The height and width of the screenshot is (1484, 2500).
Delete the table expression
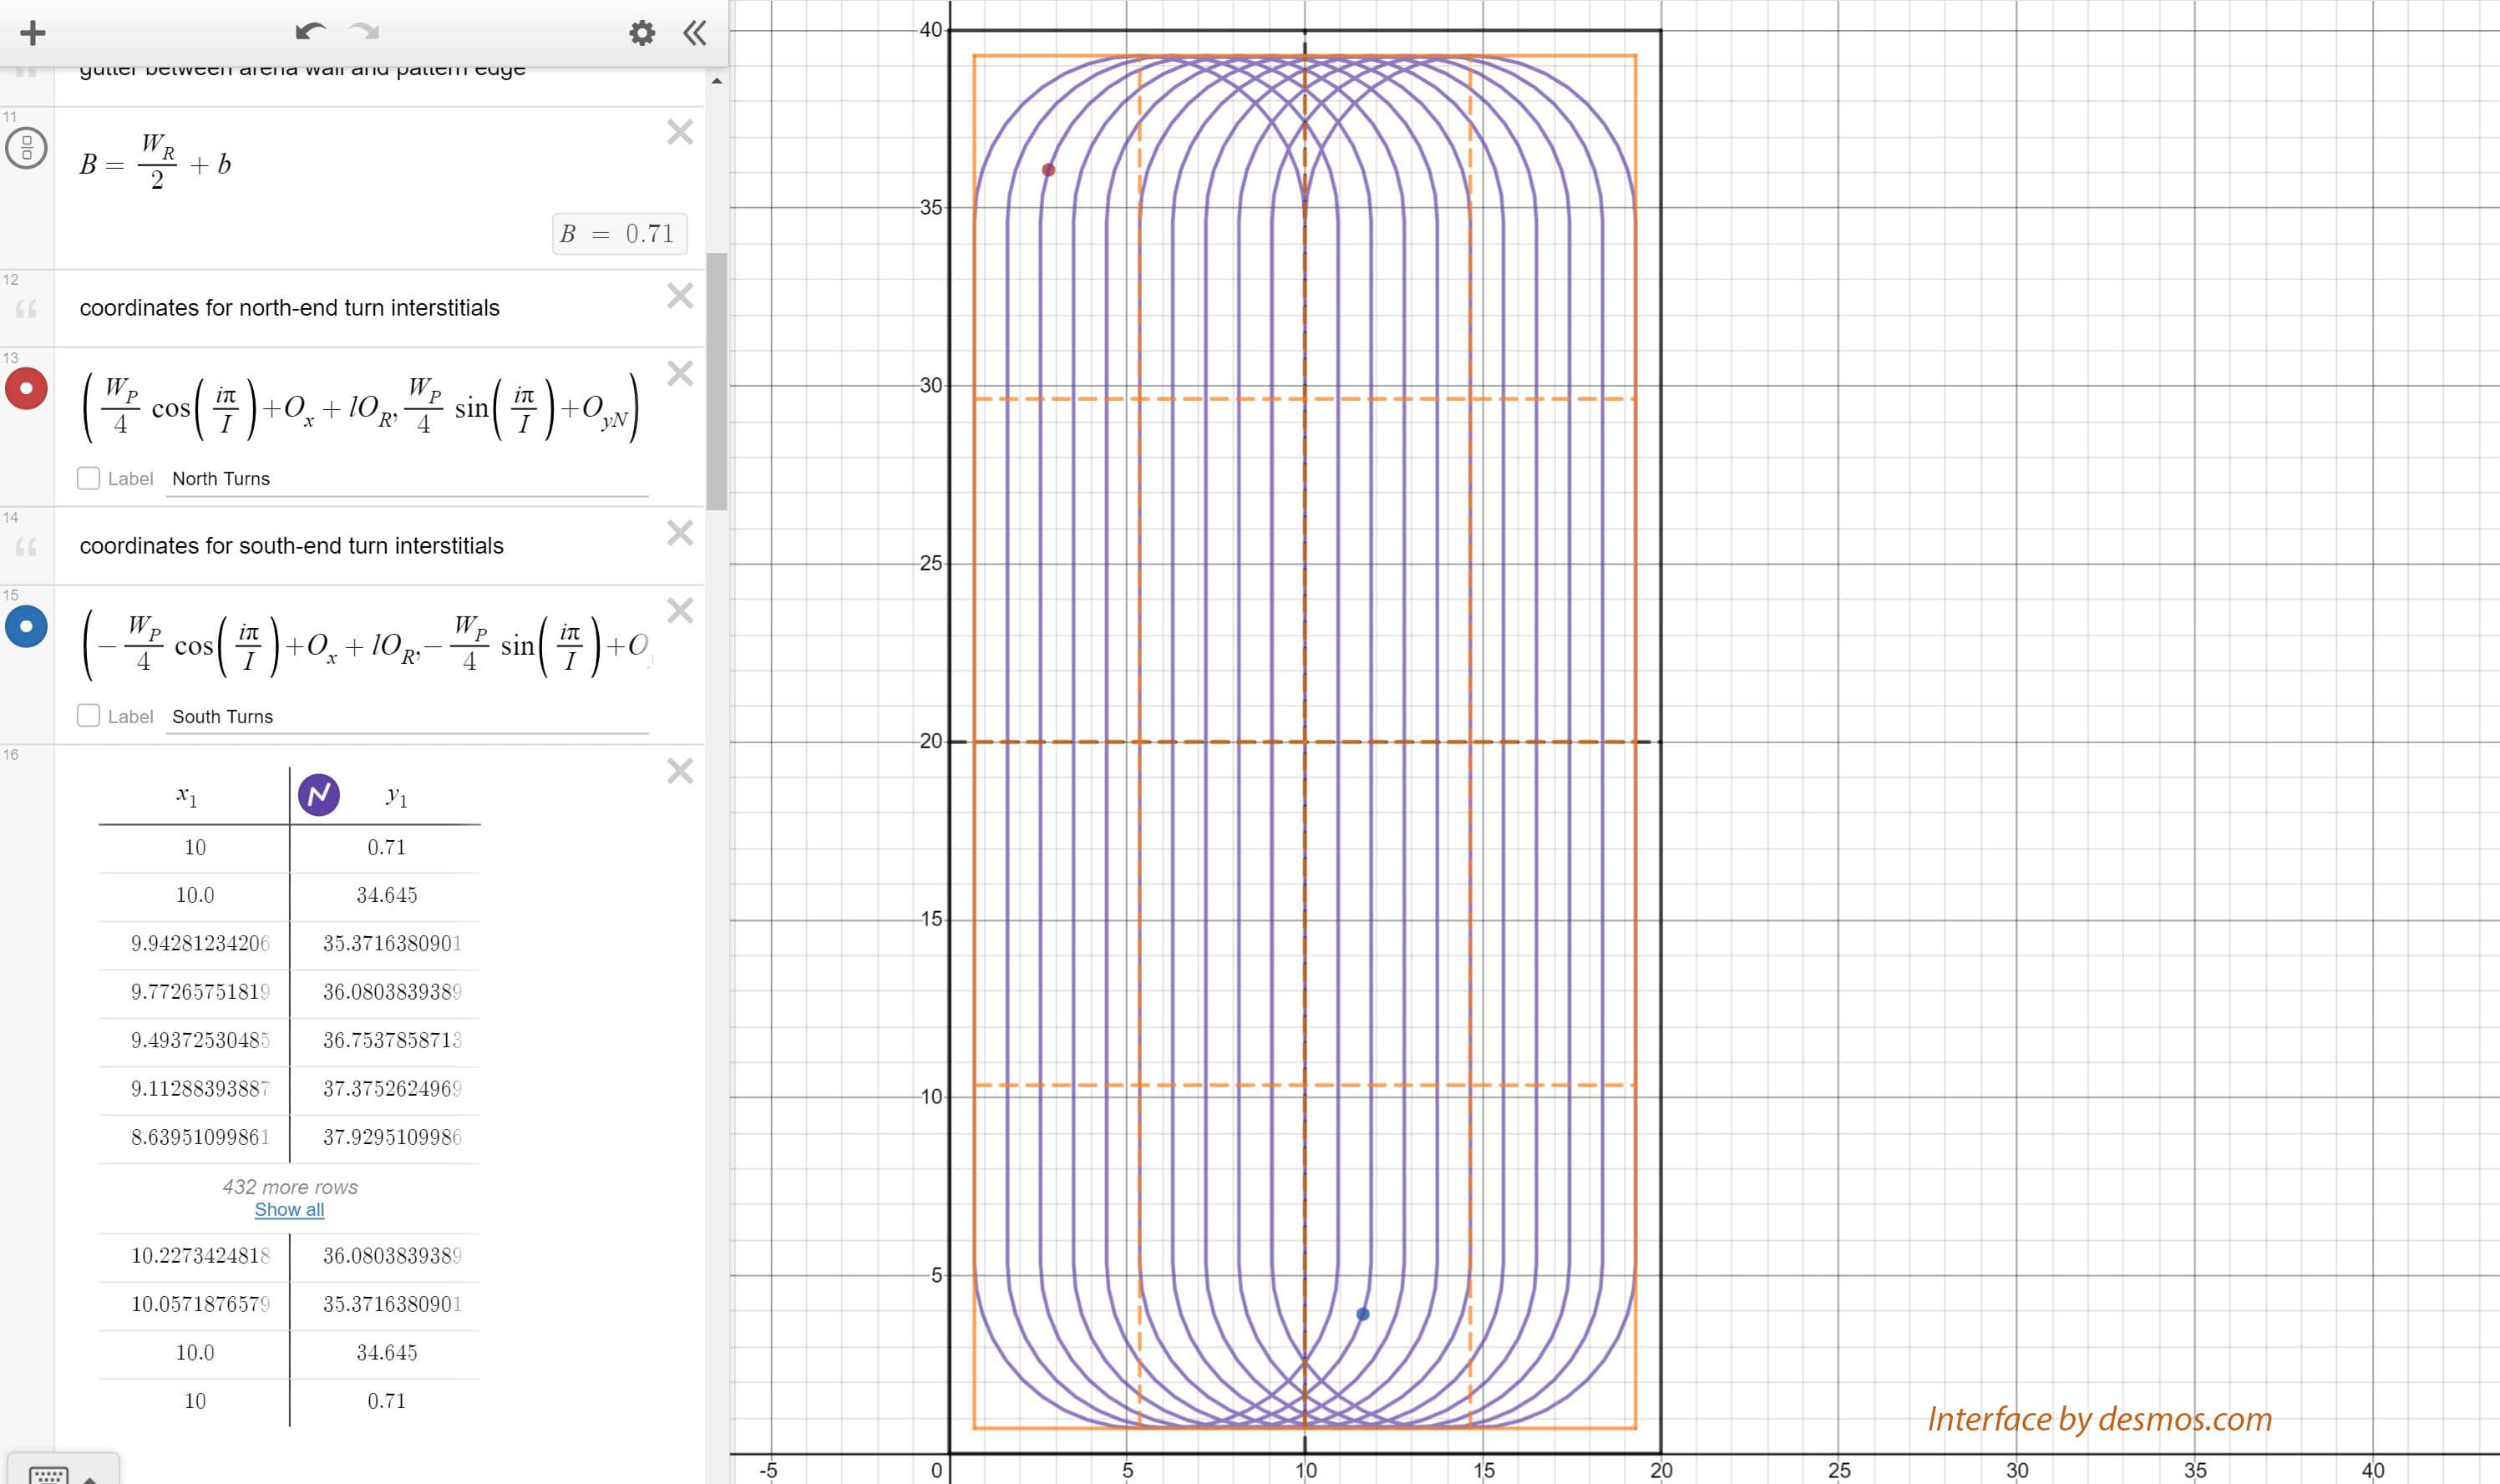pos(680,771)
